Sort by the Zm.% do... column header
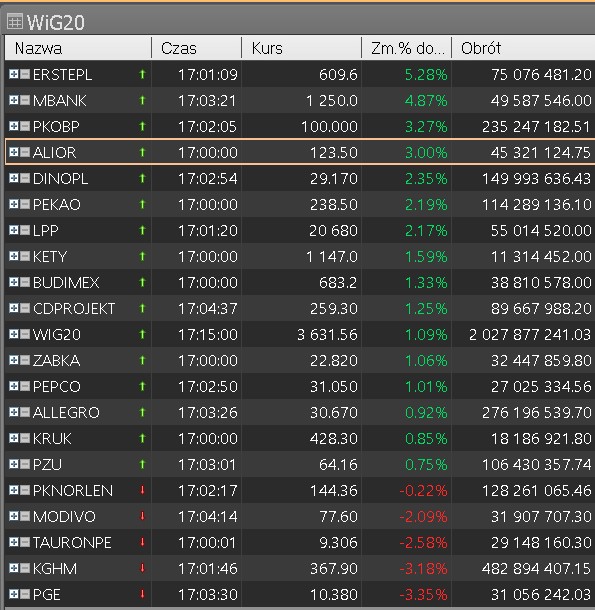 (x=407, y=48)
